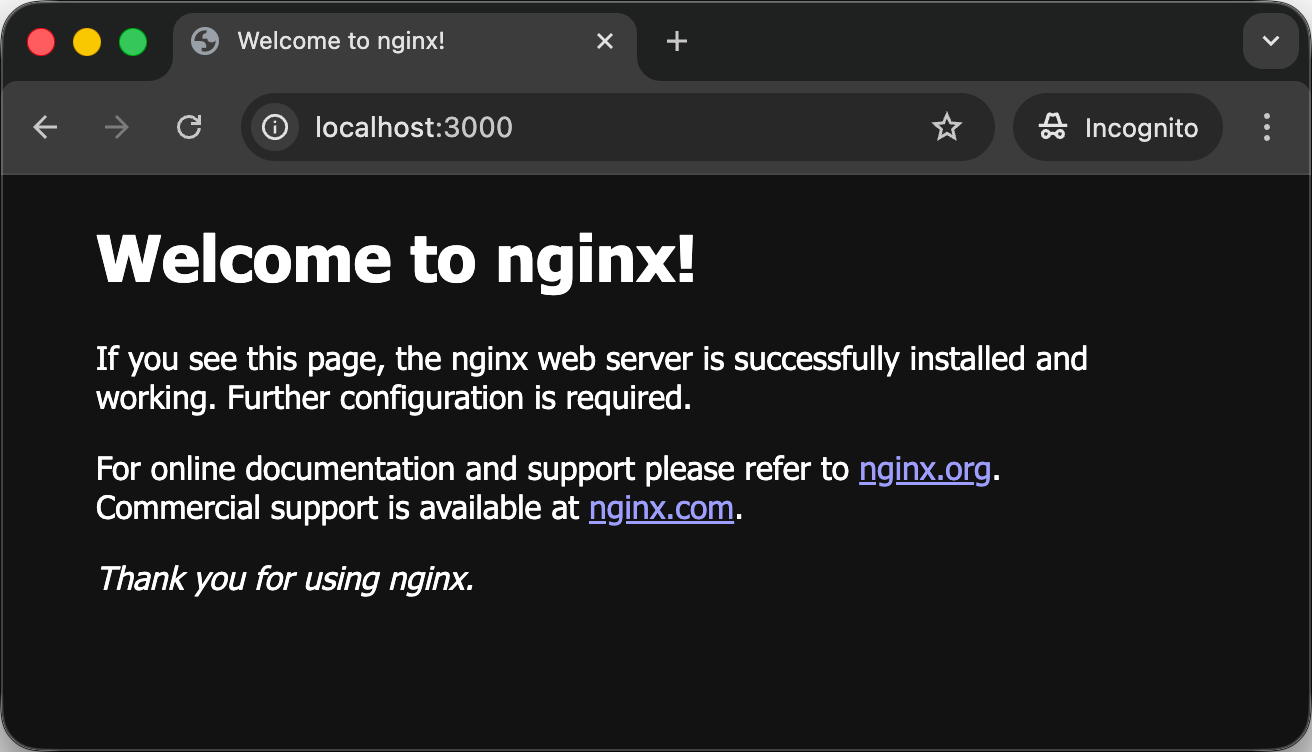
Task: Close the Welcome to nginx tab
Action: [x=605, y=41]
